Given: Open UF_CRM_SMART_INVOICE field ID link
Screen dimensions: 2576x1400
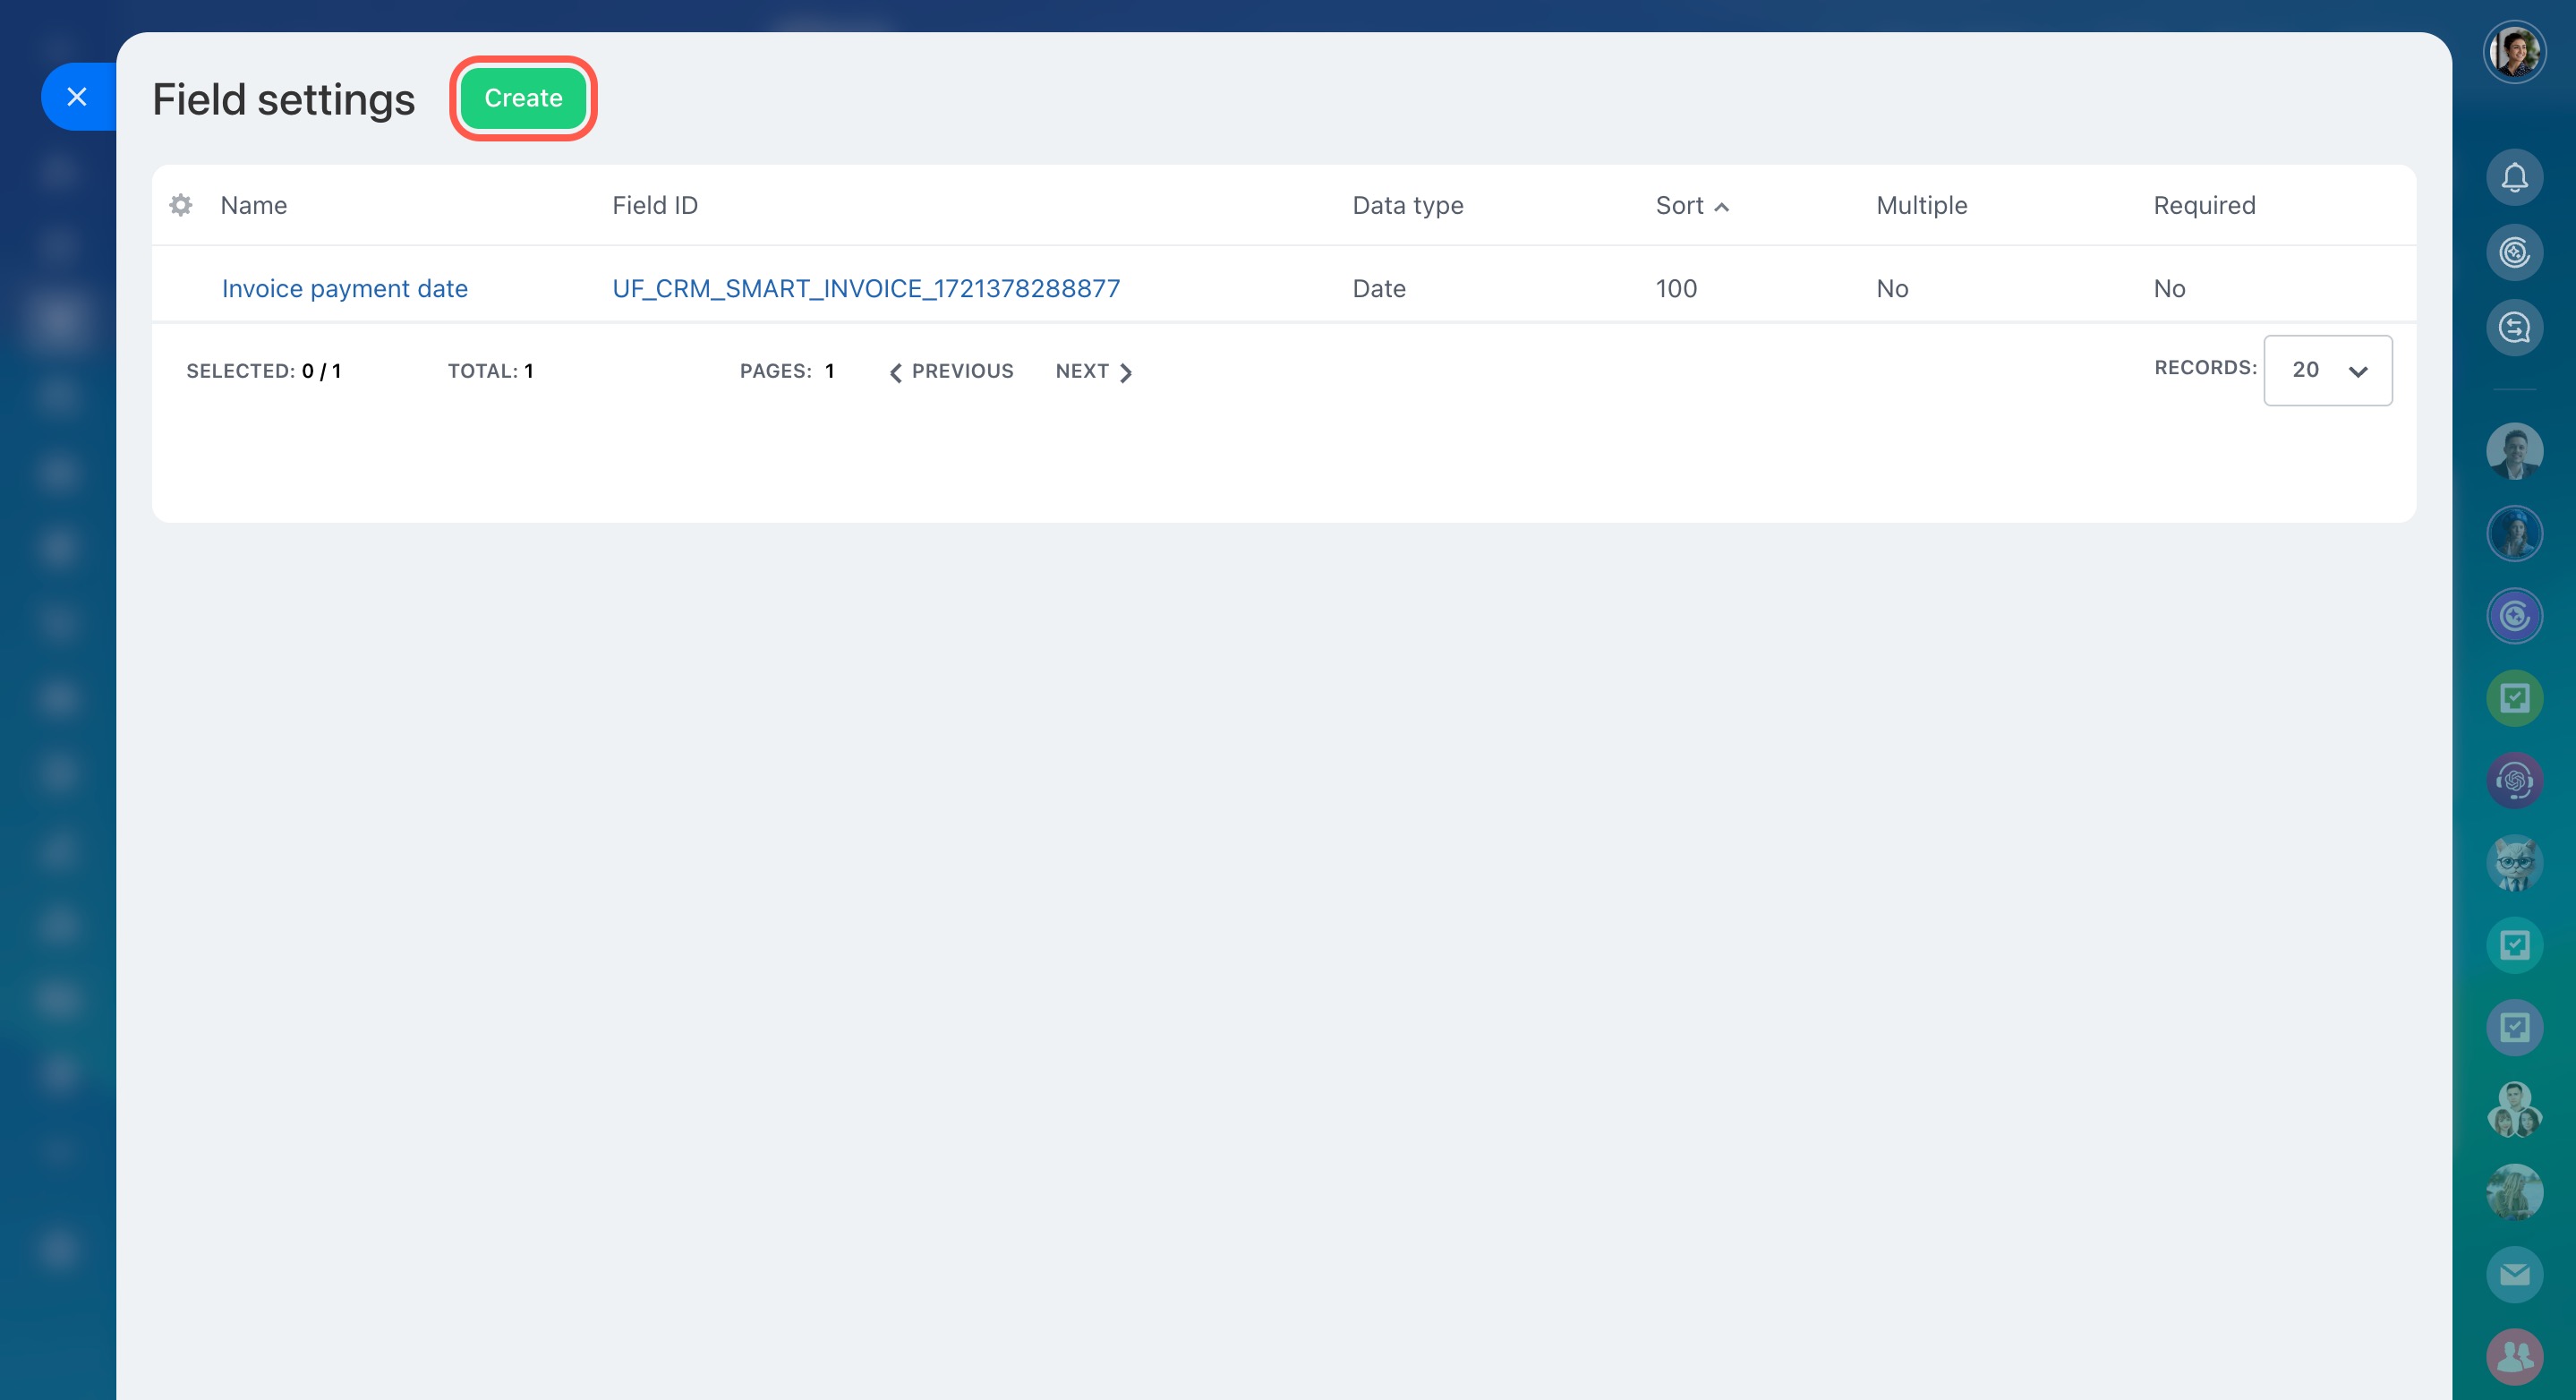Looking at the screenshot, I should point(865,288).
